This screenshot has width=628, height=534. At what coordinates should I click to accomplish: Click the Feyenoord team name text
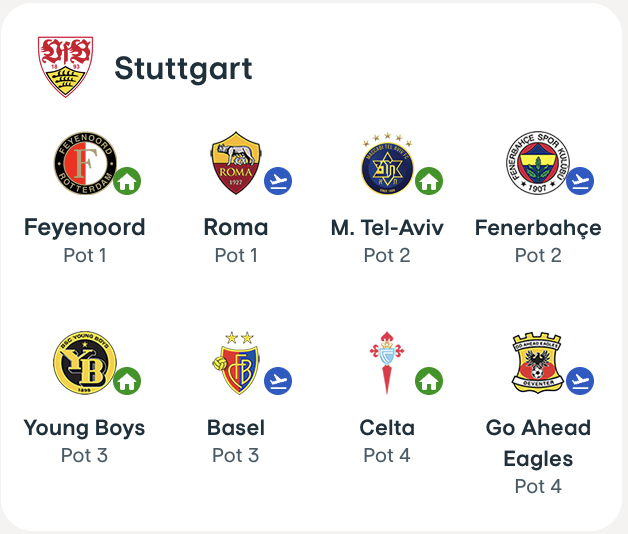pyautogui.click(x=84, y=227)
